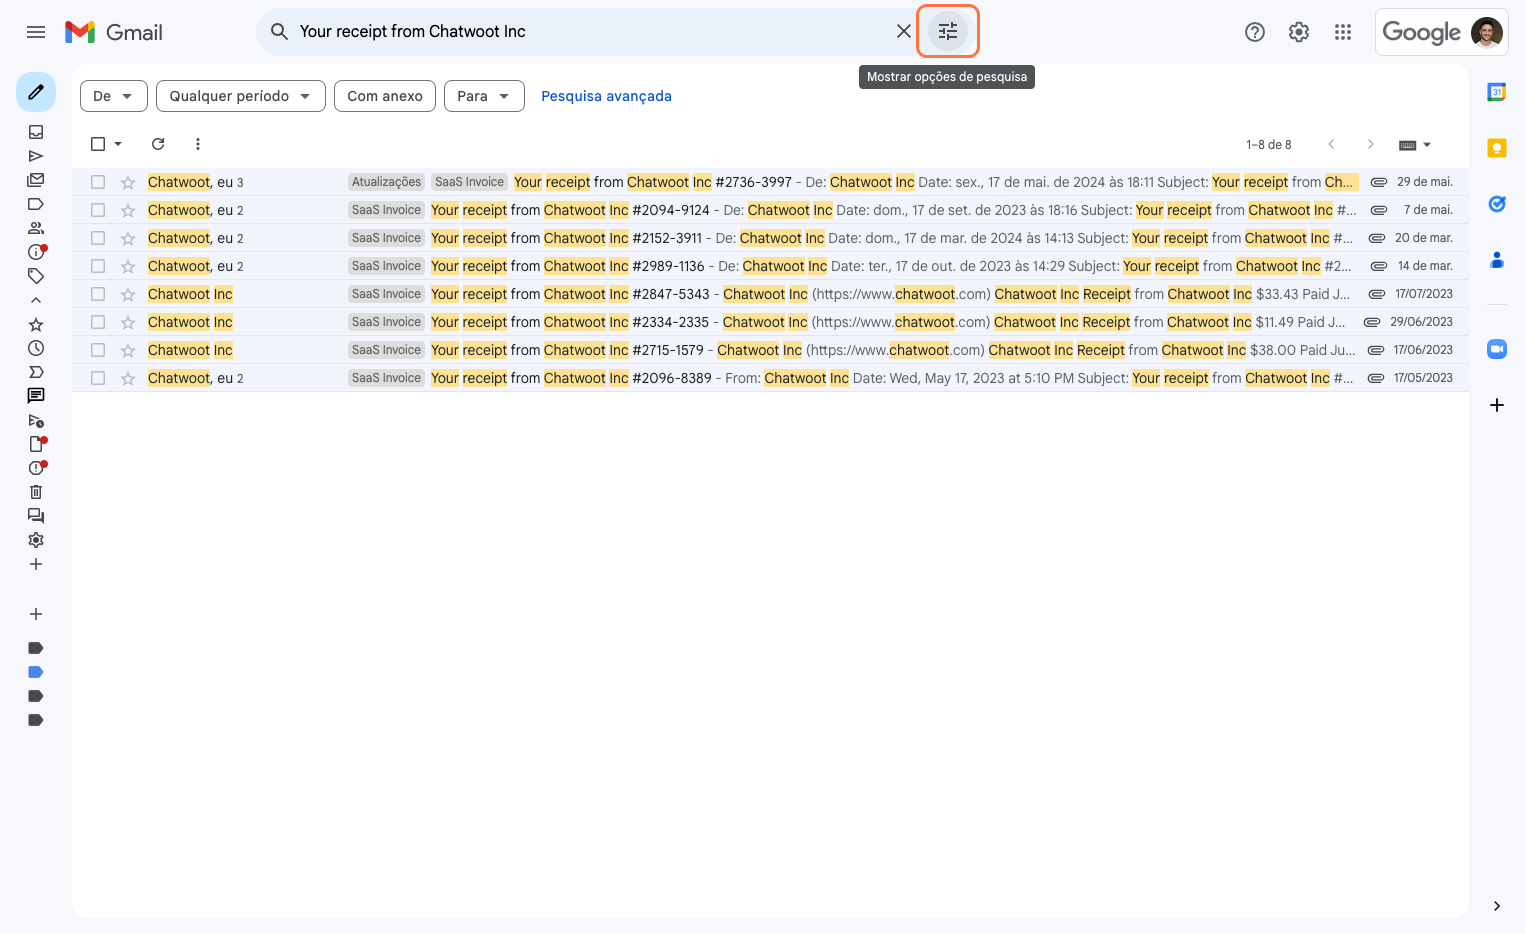Star the receipt #2989-1136 email
This screenshot has height=934, width=1525.
[128, 266]
